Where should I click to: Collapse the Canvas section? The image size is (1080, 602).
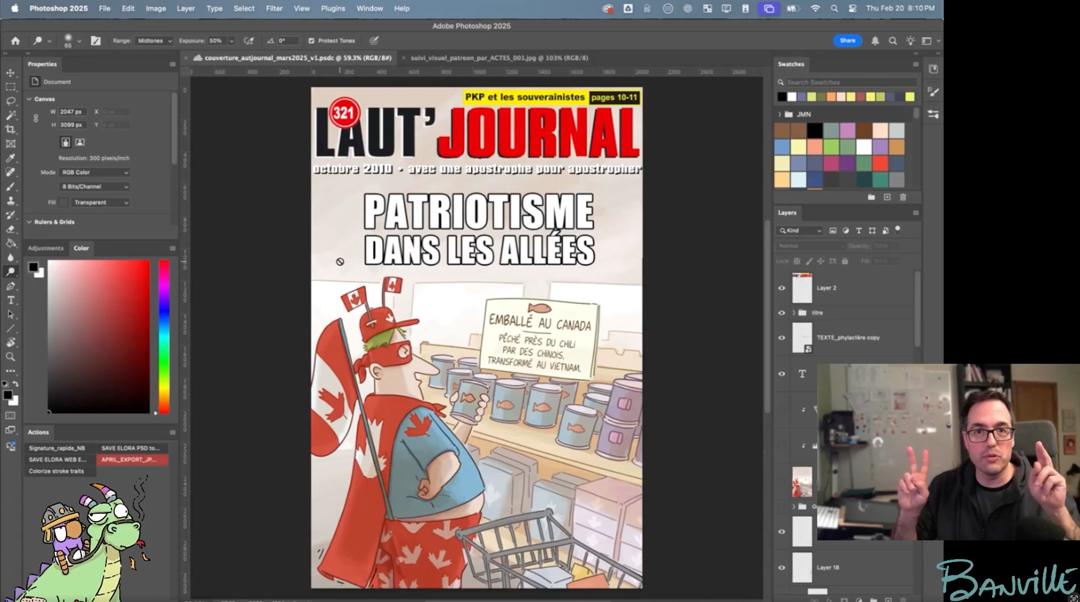[30, 99]
